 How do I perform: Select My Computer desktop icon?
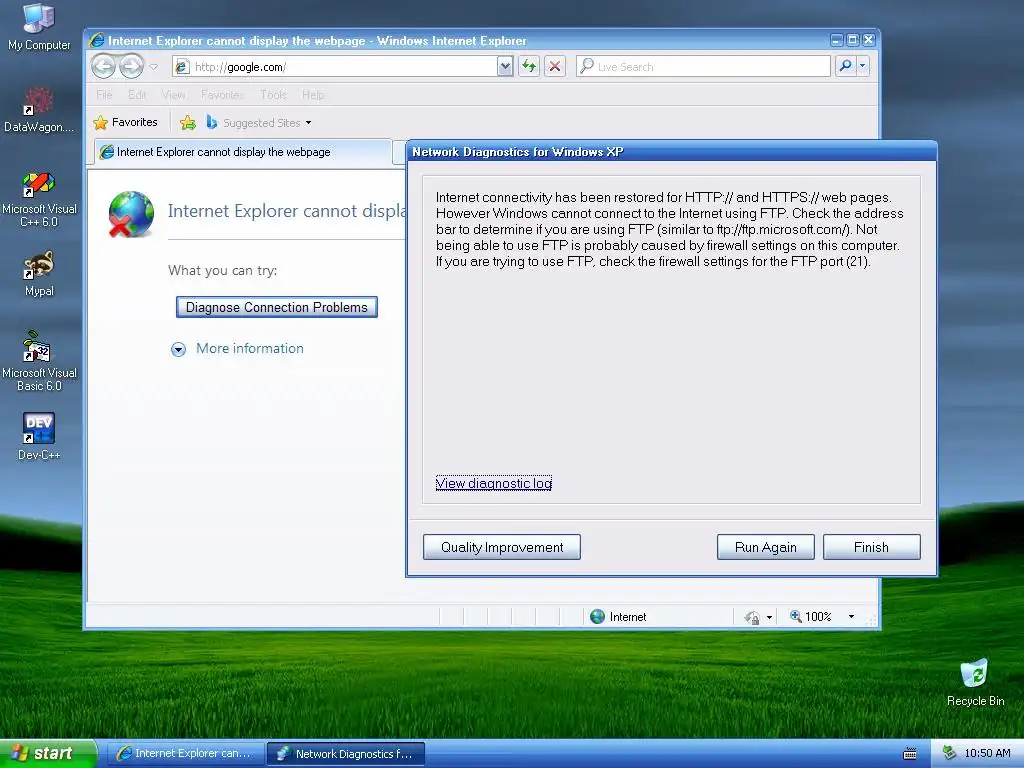point(39,27)
